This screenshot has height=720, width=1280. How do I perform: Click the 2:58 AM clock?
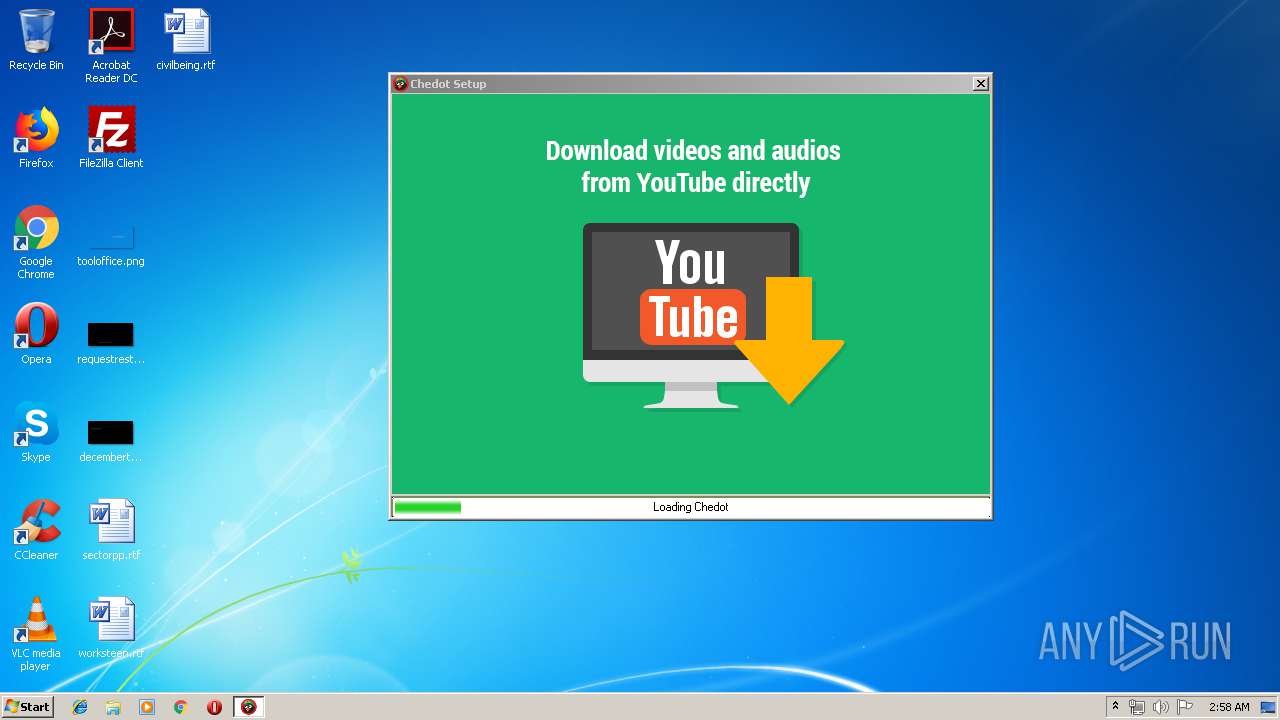coord(1229,707)
